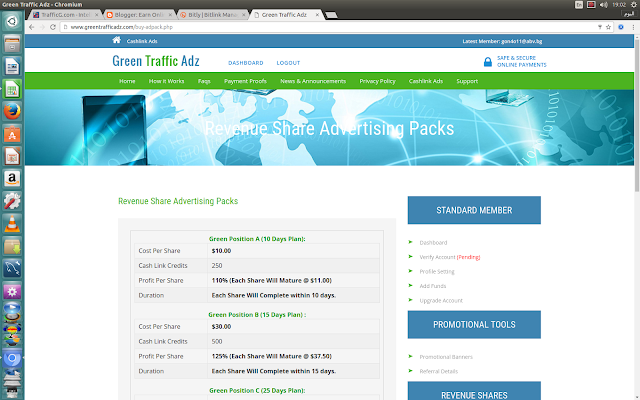
Task: Open the Home menu item
Action: tap(127, 81)
